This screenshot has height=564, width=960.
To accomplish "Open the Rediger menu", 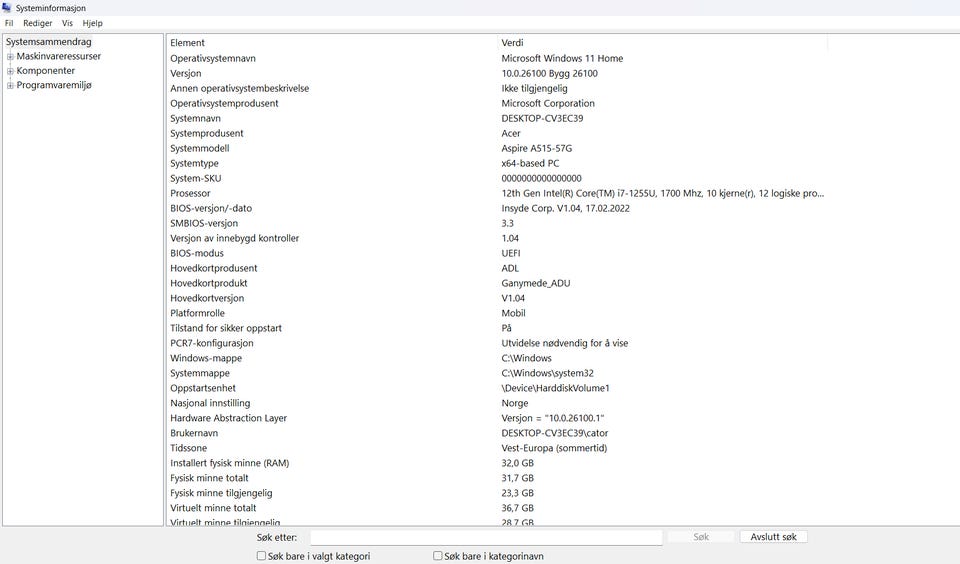I will [x=37, y=23].
